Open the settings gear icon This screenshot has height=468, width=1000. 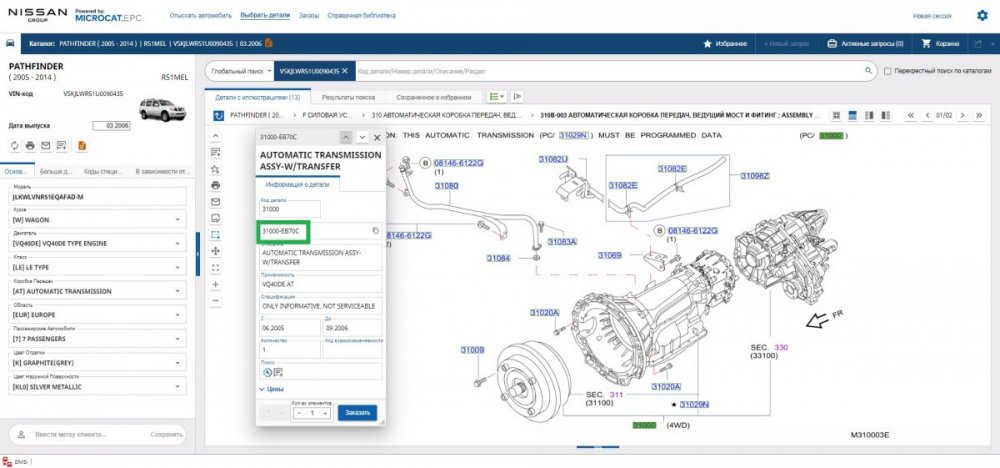(981, 16)
